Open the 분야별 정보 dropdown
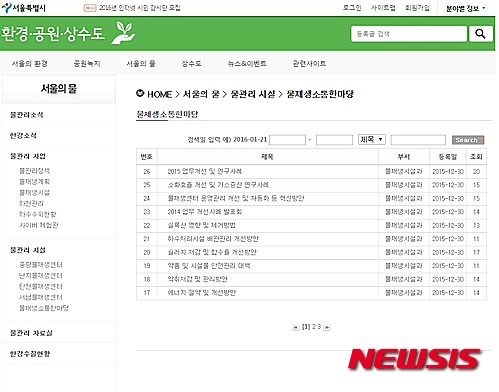Screen dimensions: 499x392 tap(466, 8)
